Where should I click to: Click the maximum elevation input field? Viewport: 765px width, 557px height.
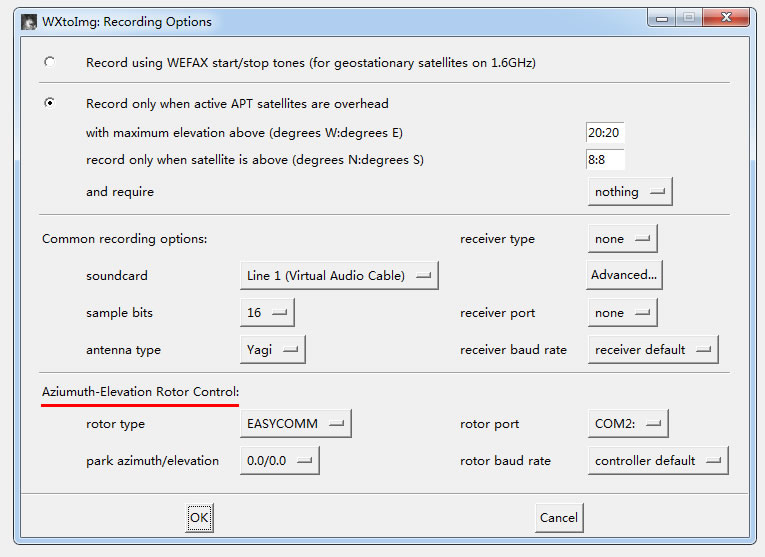[x=605, y=133]
